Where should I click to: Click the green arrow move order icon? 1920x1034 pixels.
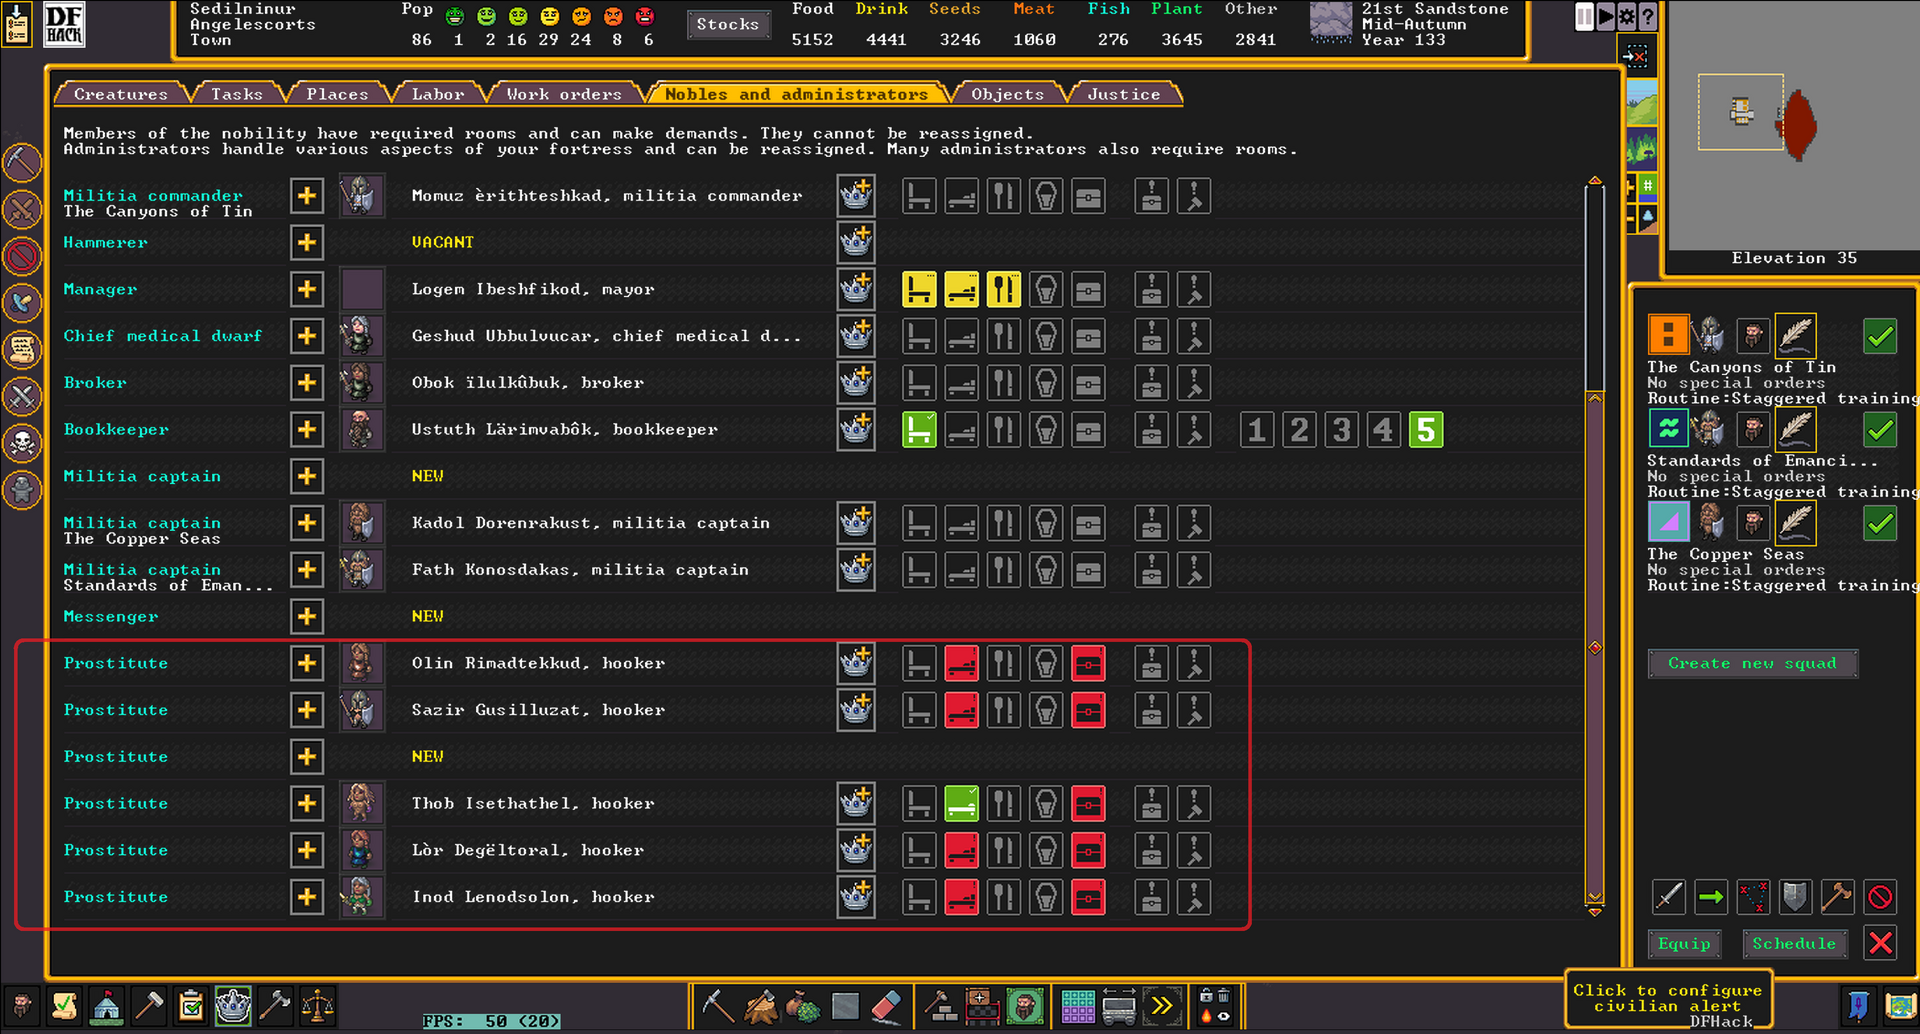click(x=1711, y=896)
